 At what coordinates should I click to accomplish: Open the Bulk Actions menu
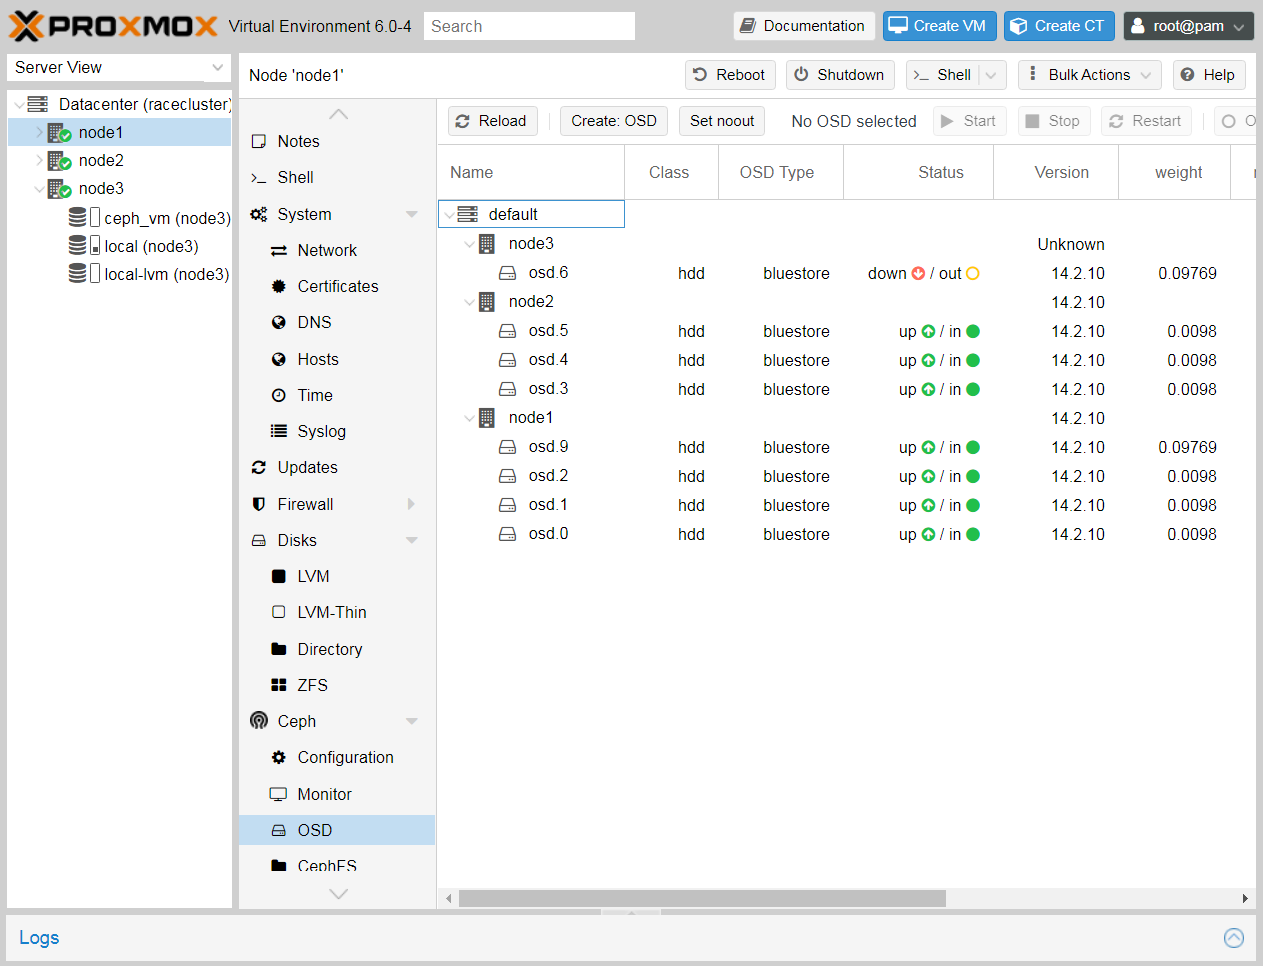(x=1090, y=75)
